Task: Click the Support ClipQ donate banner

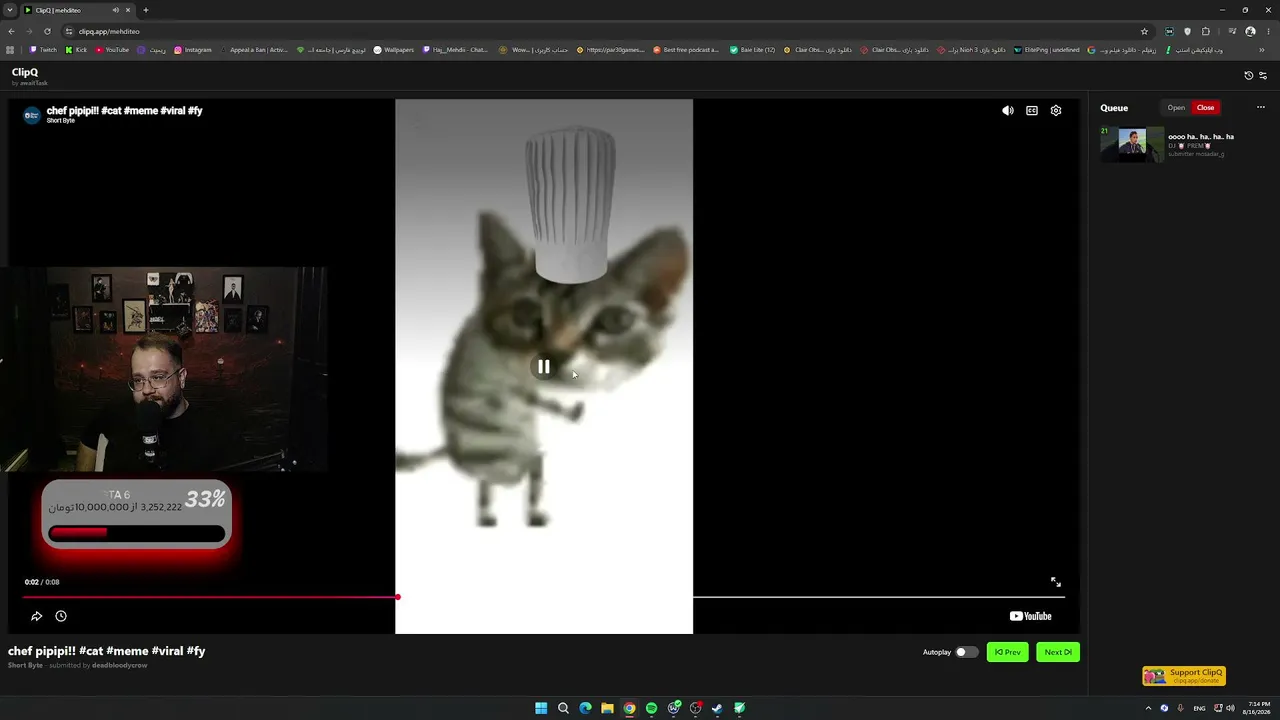Action: point(1184,676)
